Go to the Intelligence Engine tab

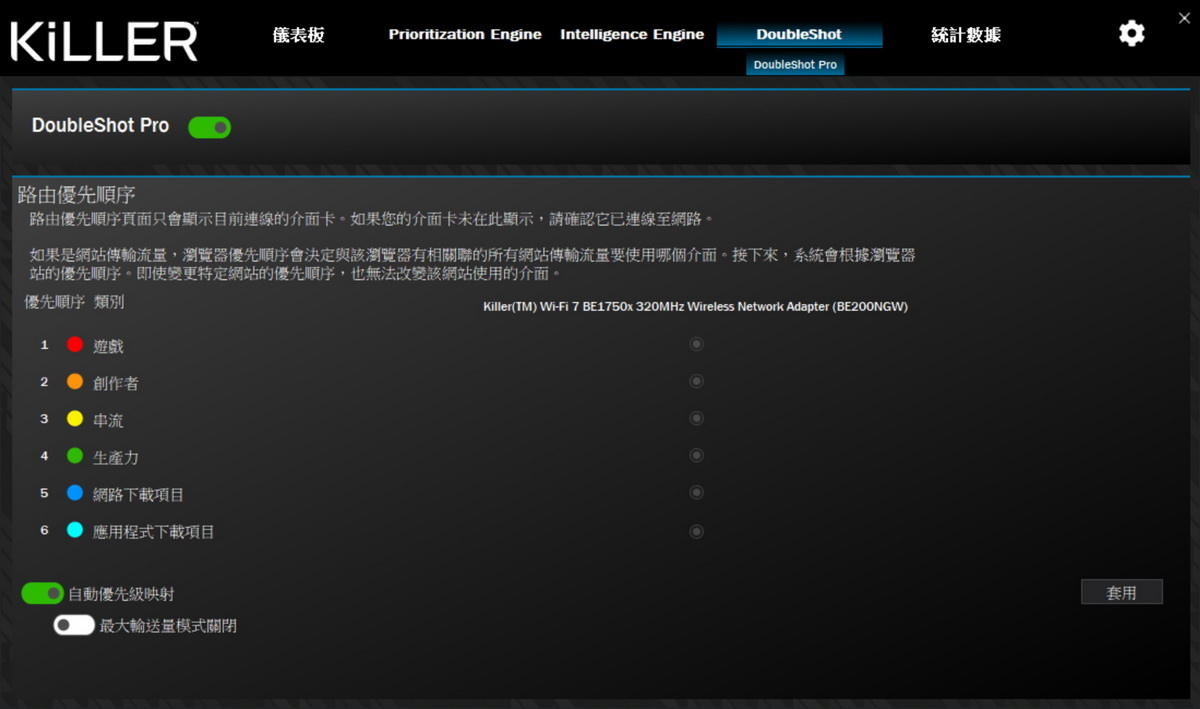[631, 35]
